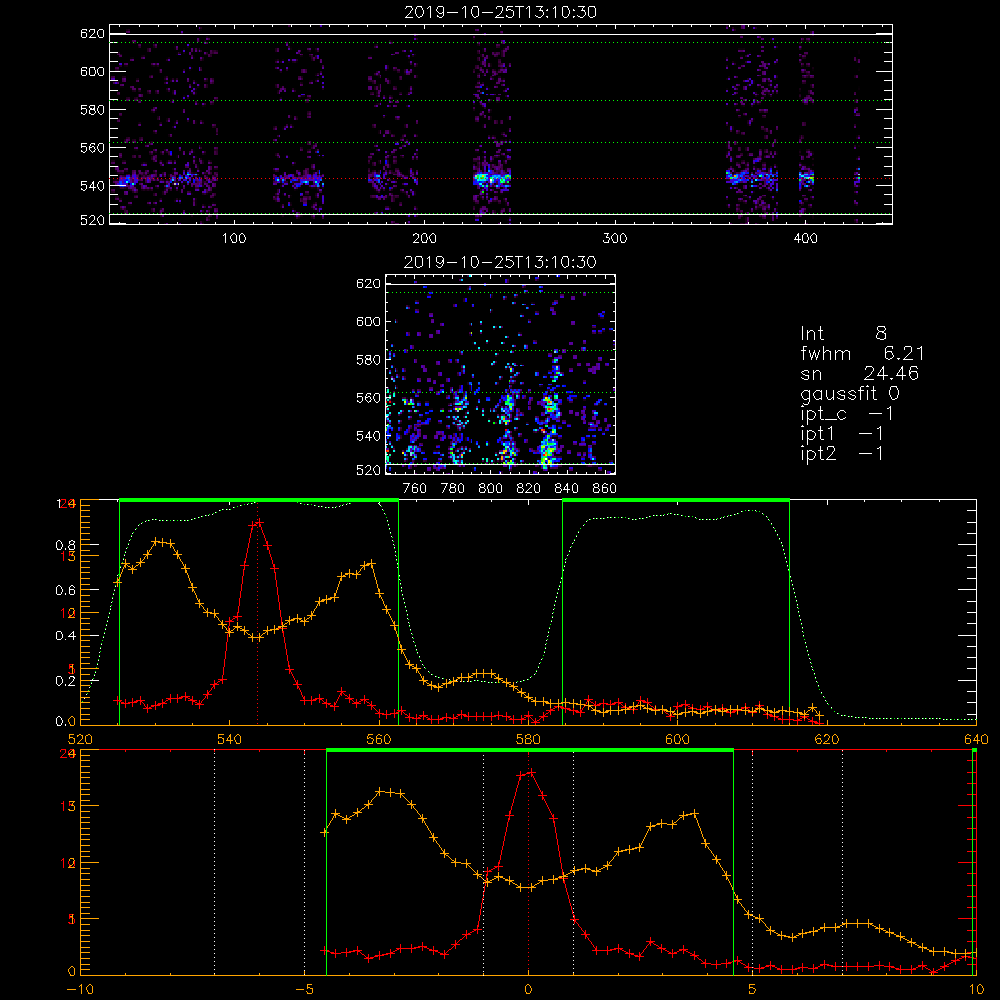This screenshot has height=1000, width=1000.
Task: Select the 'sn 24.46' readout
Action: point(860,373)
